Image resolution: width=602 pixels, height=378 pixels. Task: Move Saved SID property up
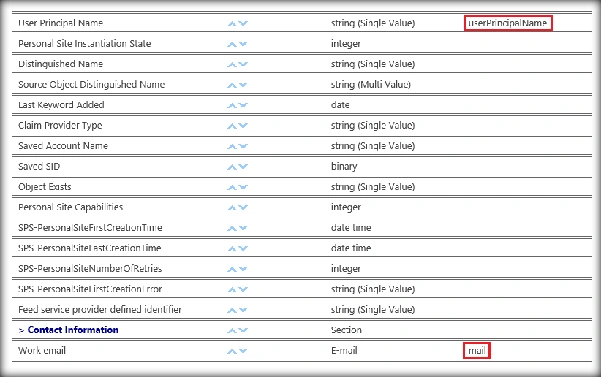[x=232, y=167]
